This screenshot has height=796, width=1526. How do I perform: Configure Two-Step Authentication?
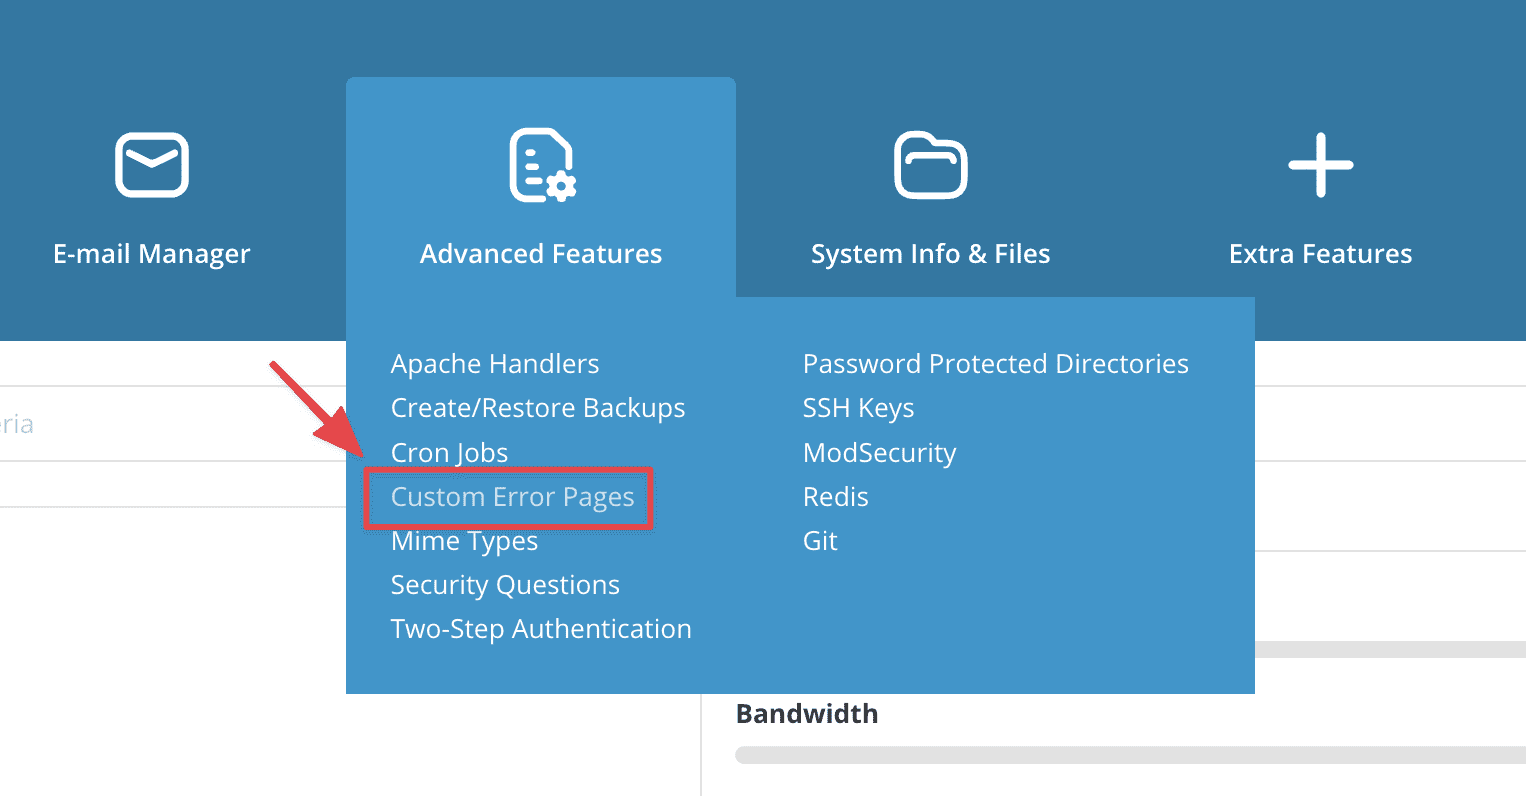click(x=541, y=628)
